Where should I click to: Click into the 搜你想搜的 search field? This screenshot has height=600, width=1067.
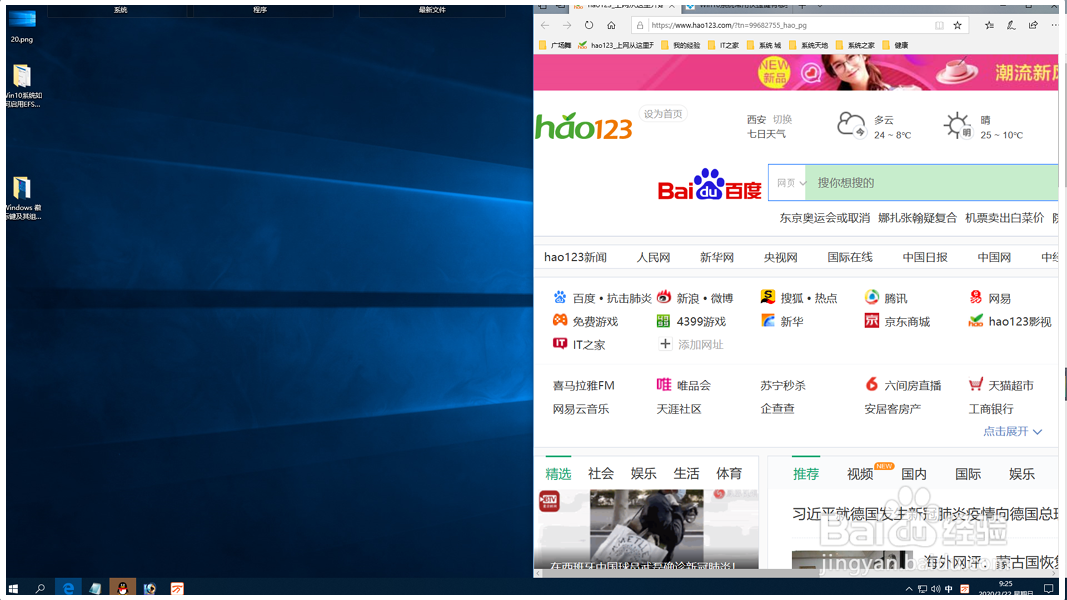point(931,182)
